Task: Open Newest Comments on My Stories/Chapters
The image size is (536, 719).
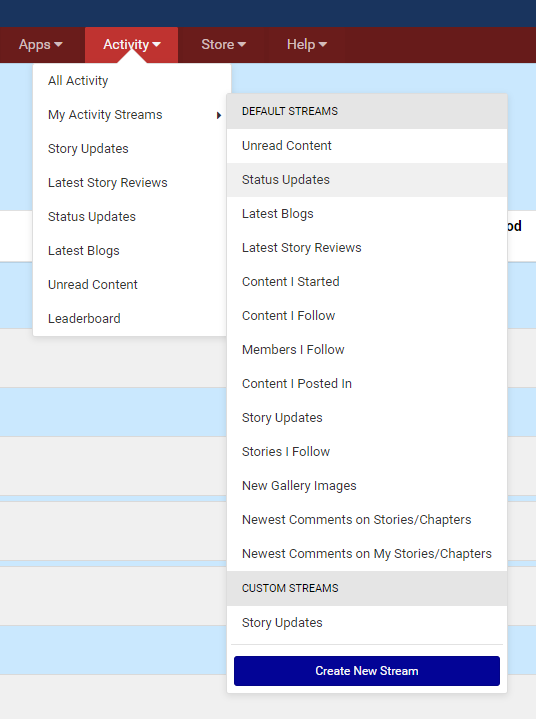Action: point(367,553)
